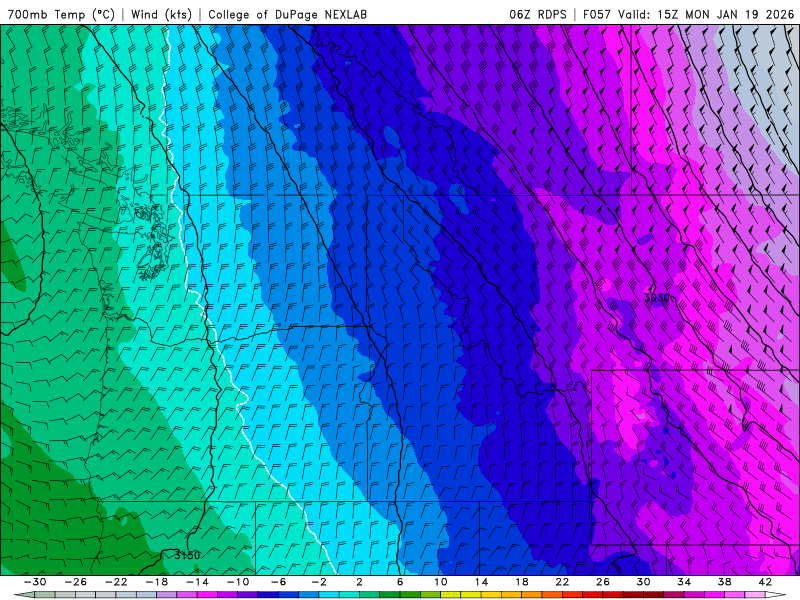Click the "-26" color scale label
This screenshot has width=800, height=600.
[76, 582]
